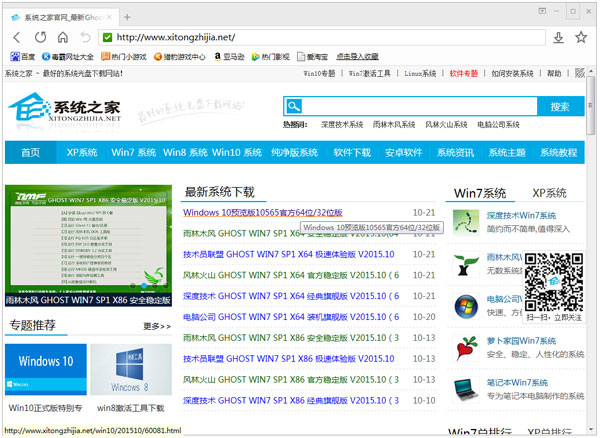Open the 百度 bookmark
The image size is (600, 438).
pyautogui.click(x=23, y=57)
